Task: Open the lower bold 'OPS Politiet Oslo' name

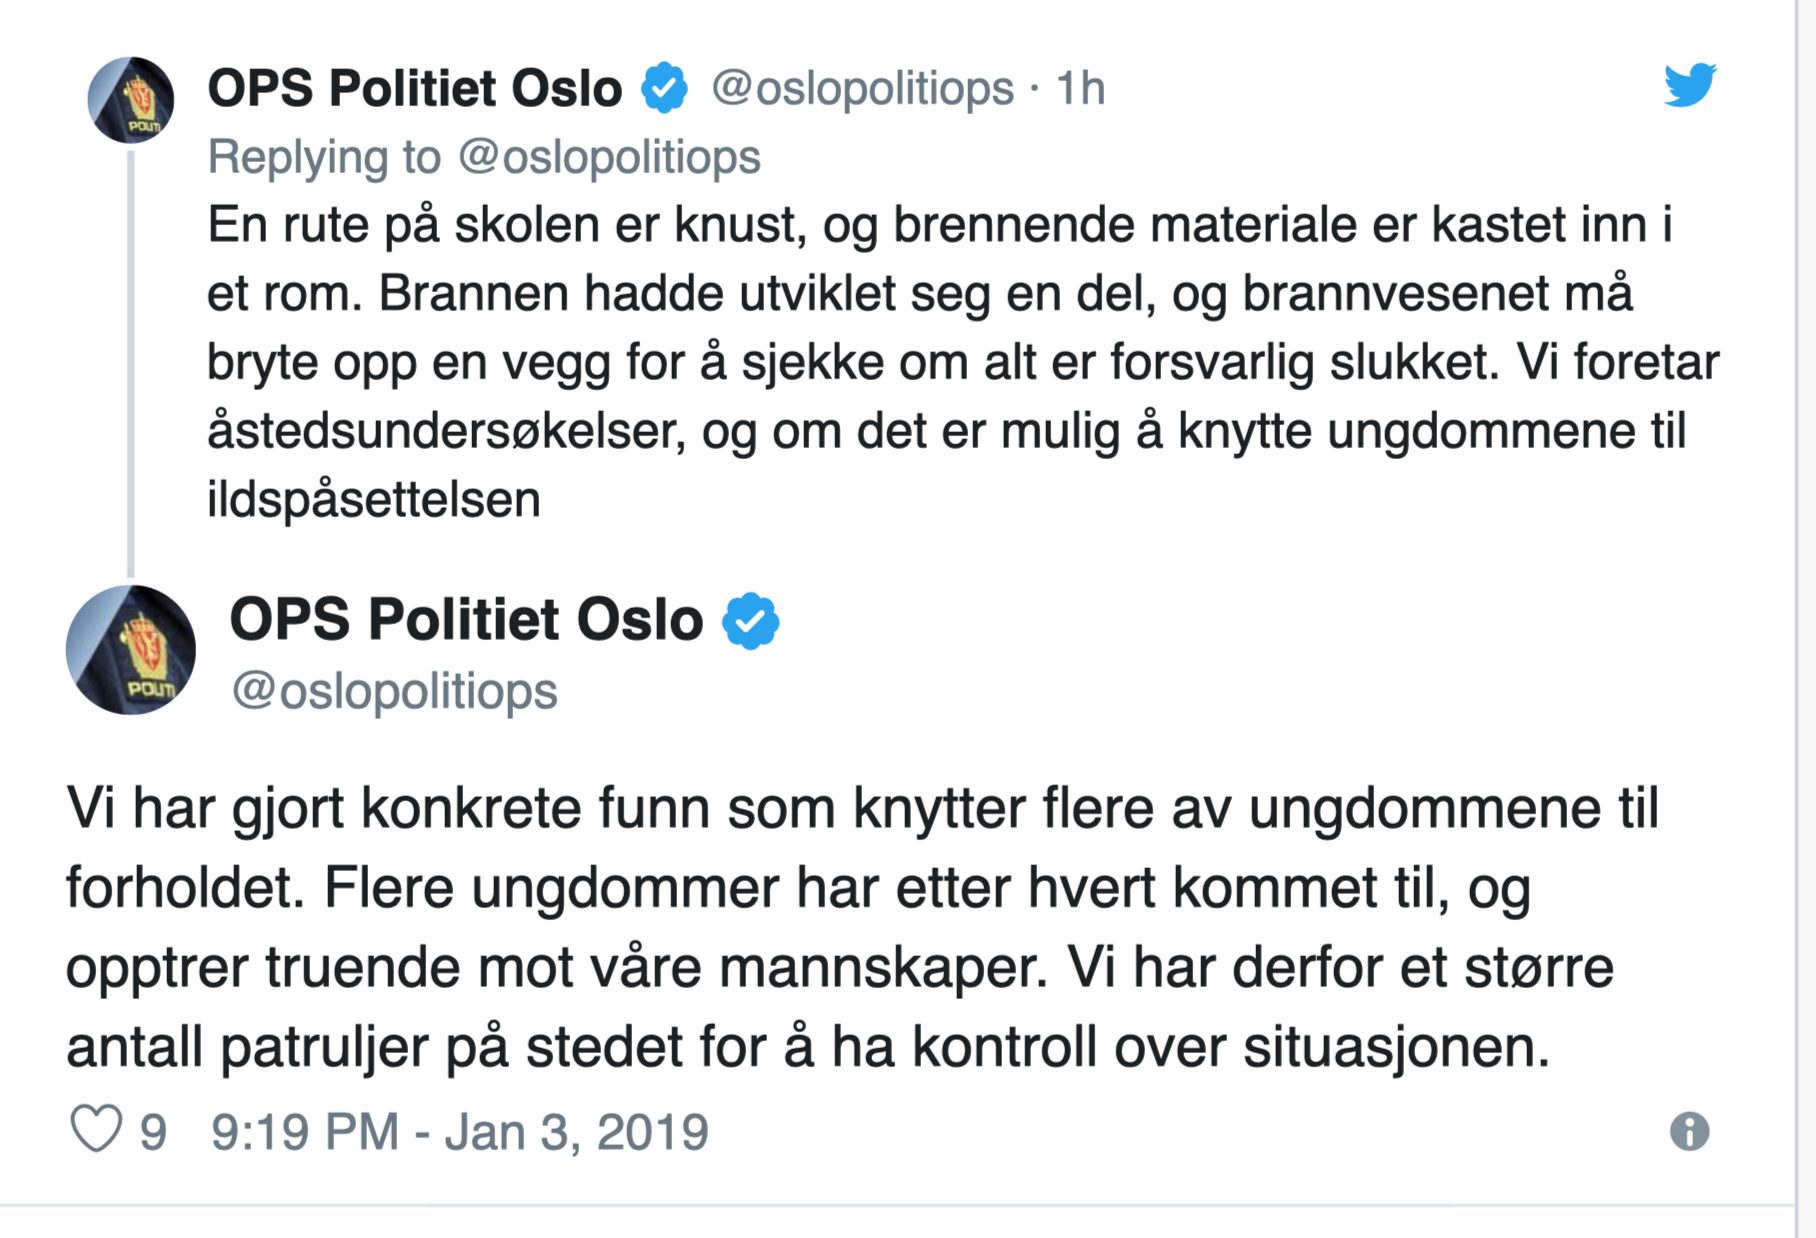Action: [466, 620]
